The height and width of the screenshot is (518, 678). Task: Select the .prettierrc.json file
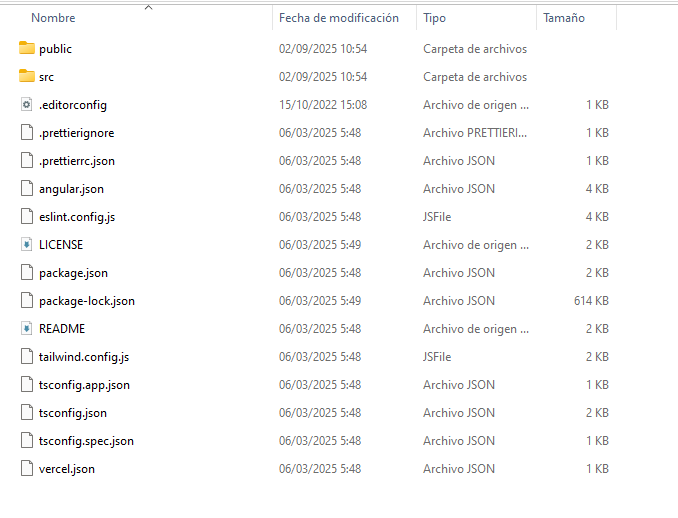click(77, 160)
